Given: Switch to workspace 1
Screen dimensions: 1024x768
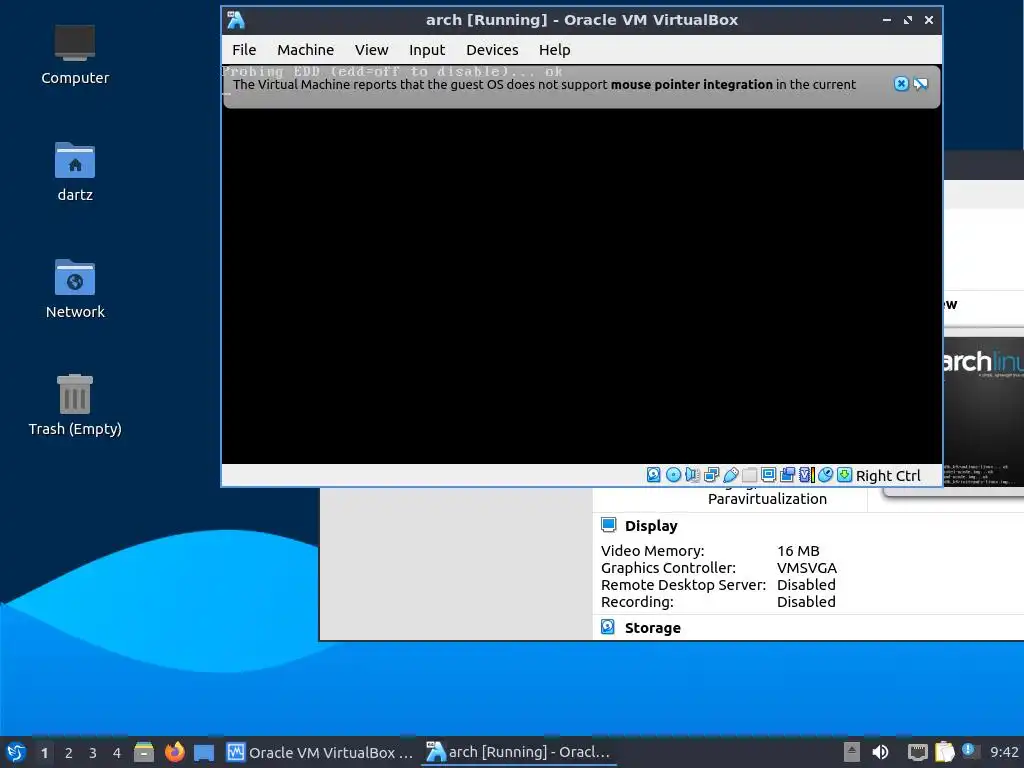Looking at the screenshot, I should (x=44, y=753).
